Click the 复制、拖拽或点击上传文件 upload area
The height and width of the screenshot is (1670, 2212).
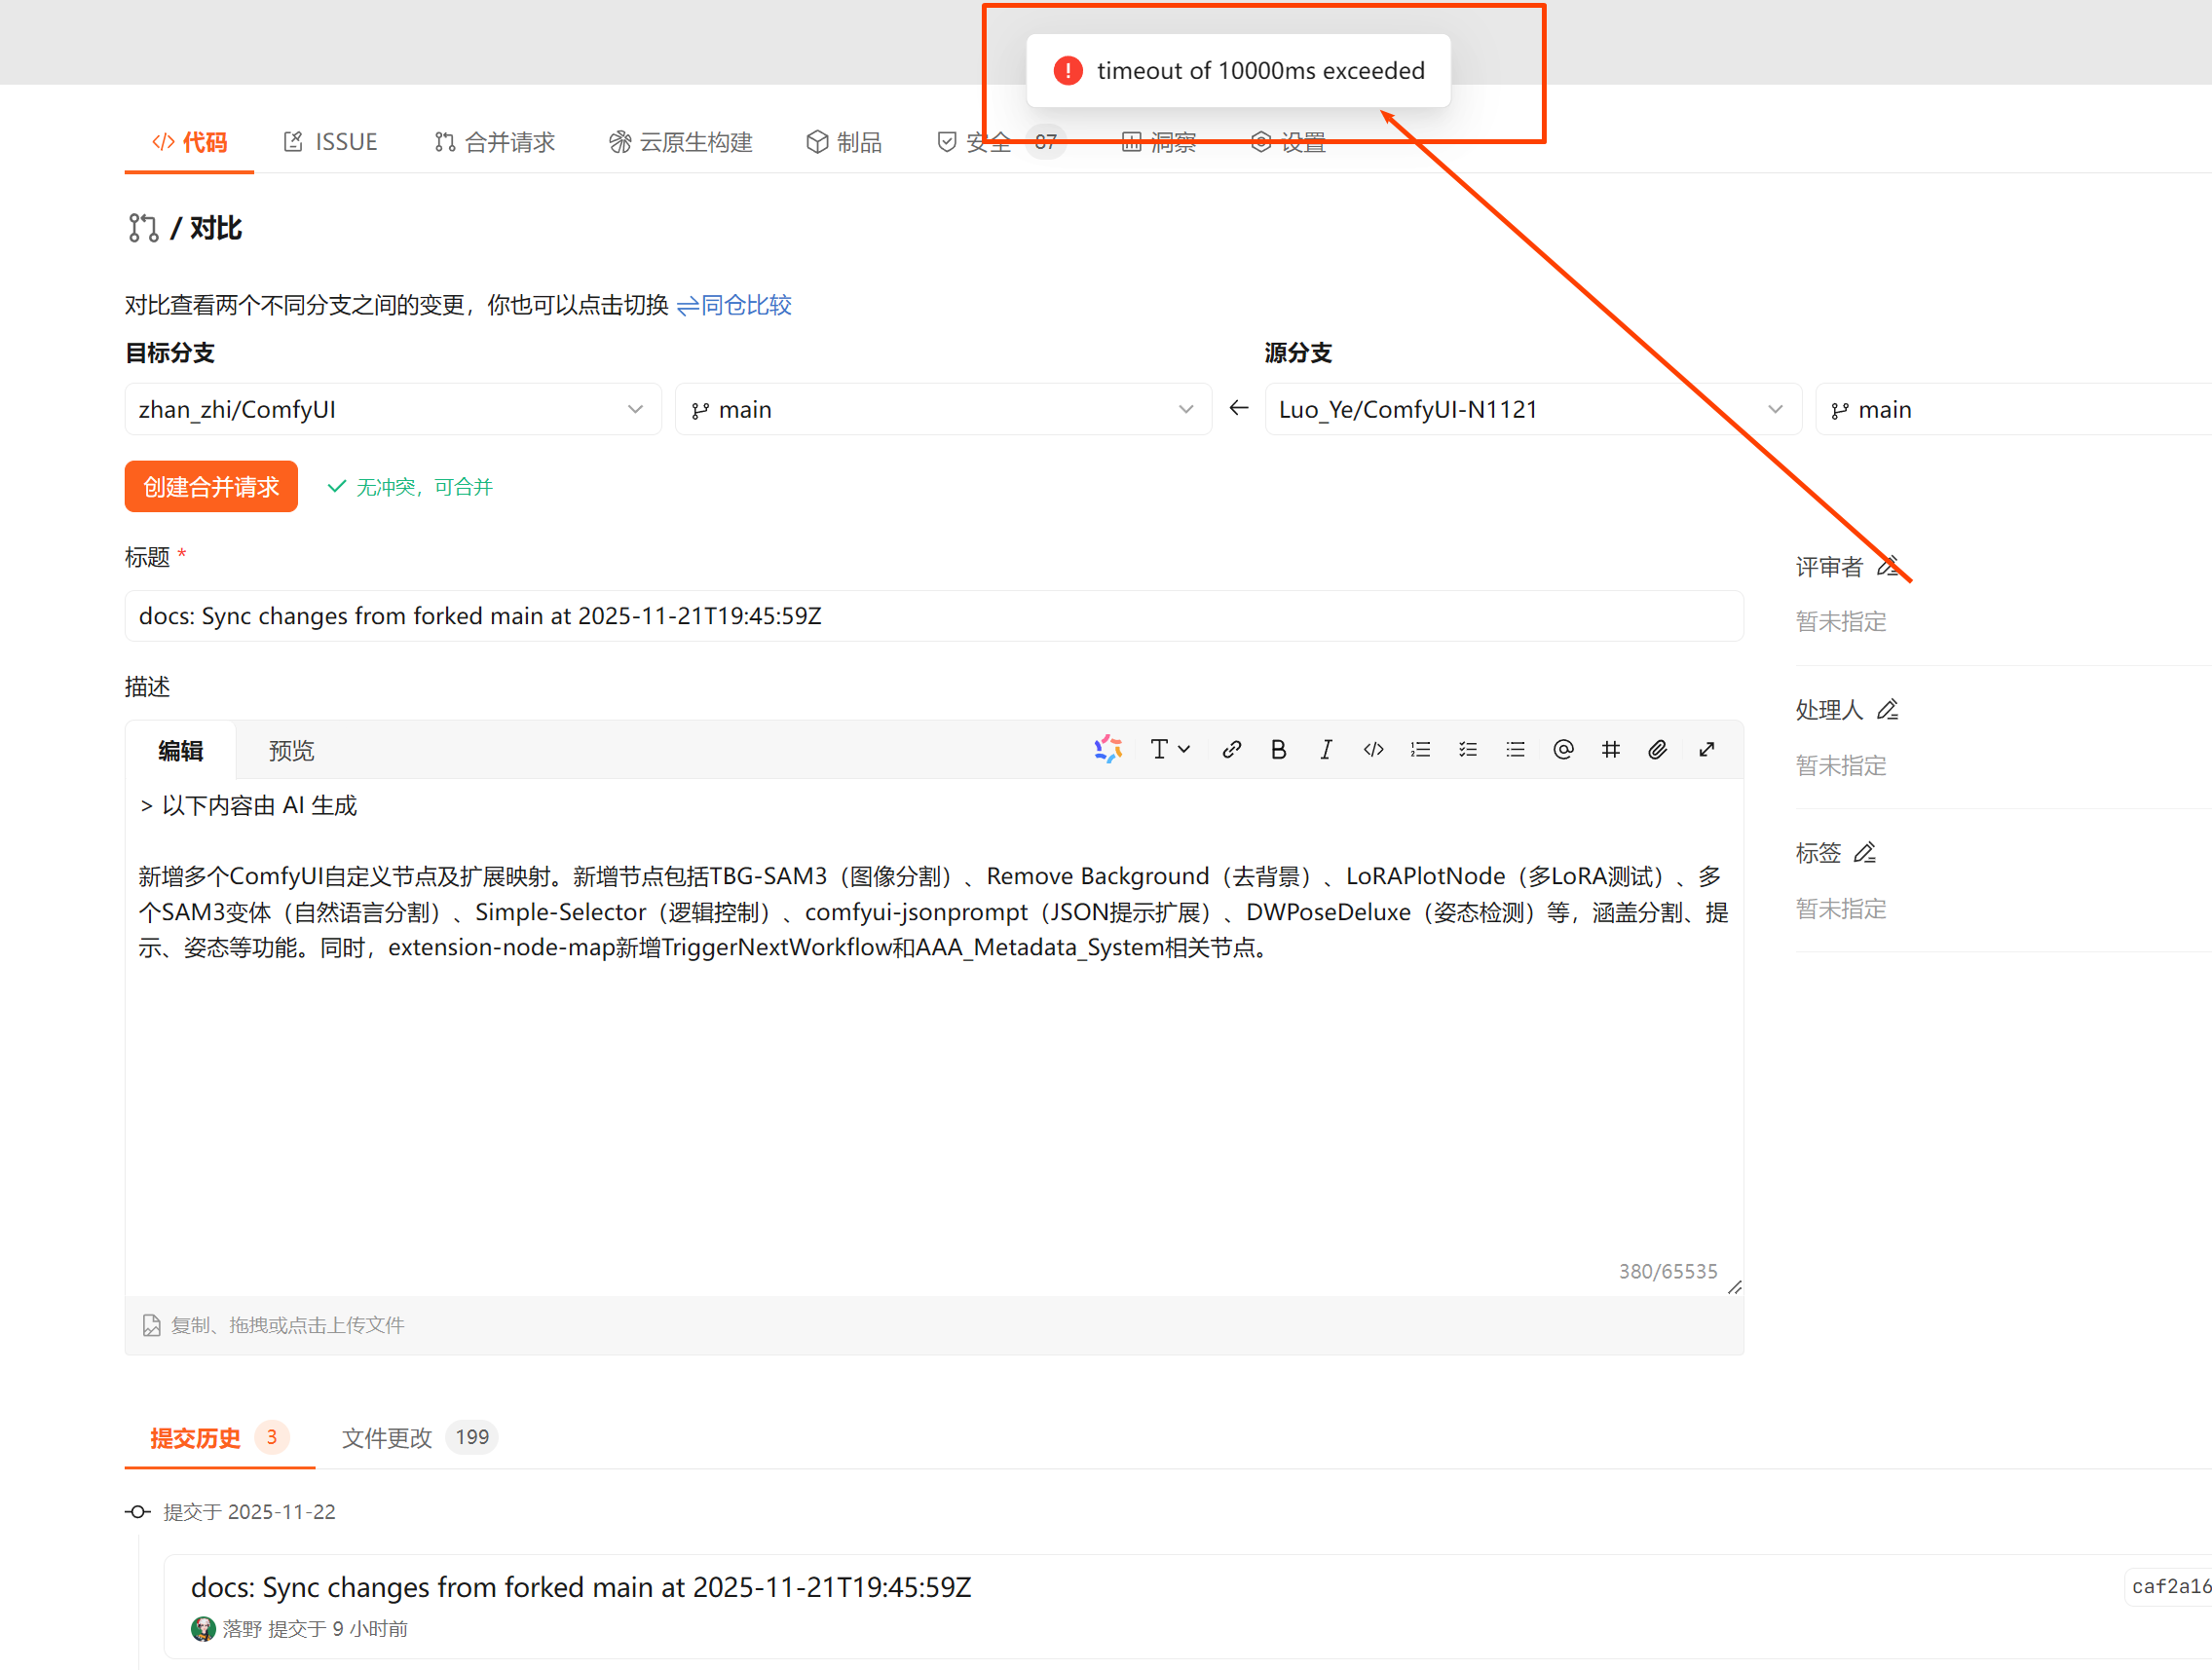pos(934,1325)
